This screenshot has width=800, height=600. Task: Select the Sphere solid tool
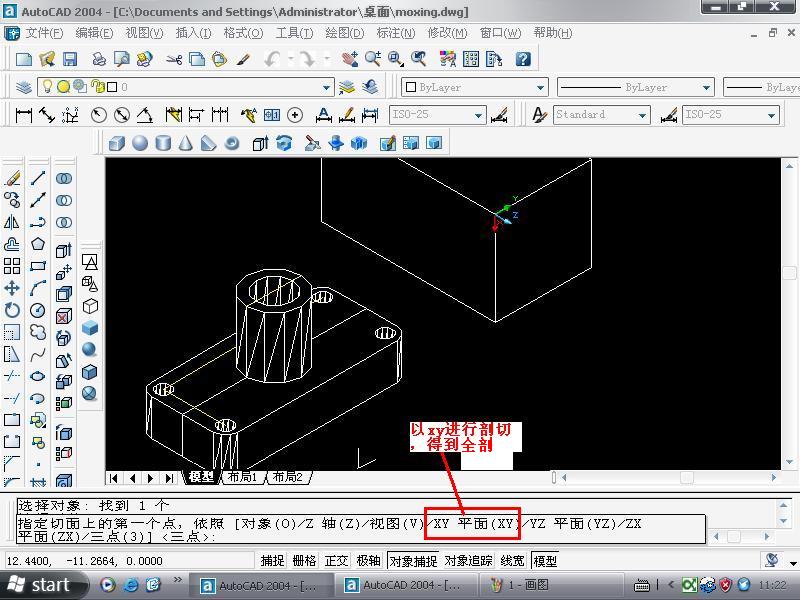140,143
